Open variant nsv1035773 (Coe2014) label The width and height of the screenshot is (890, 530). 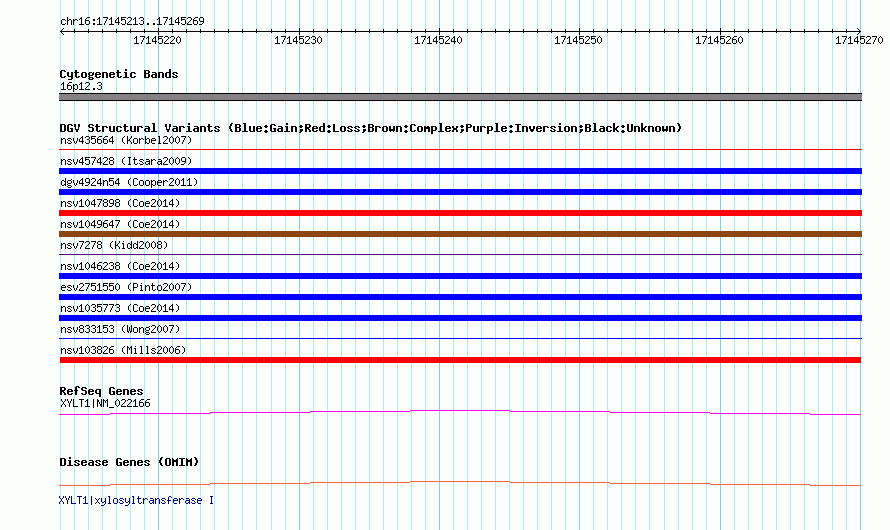(120, 308)
